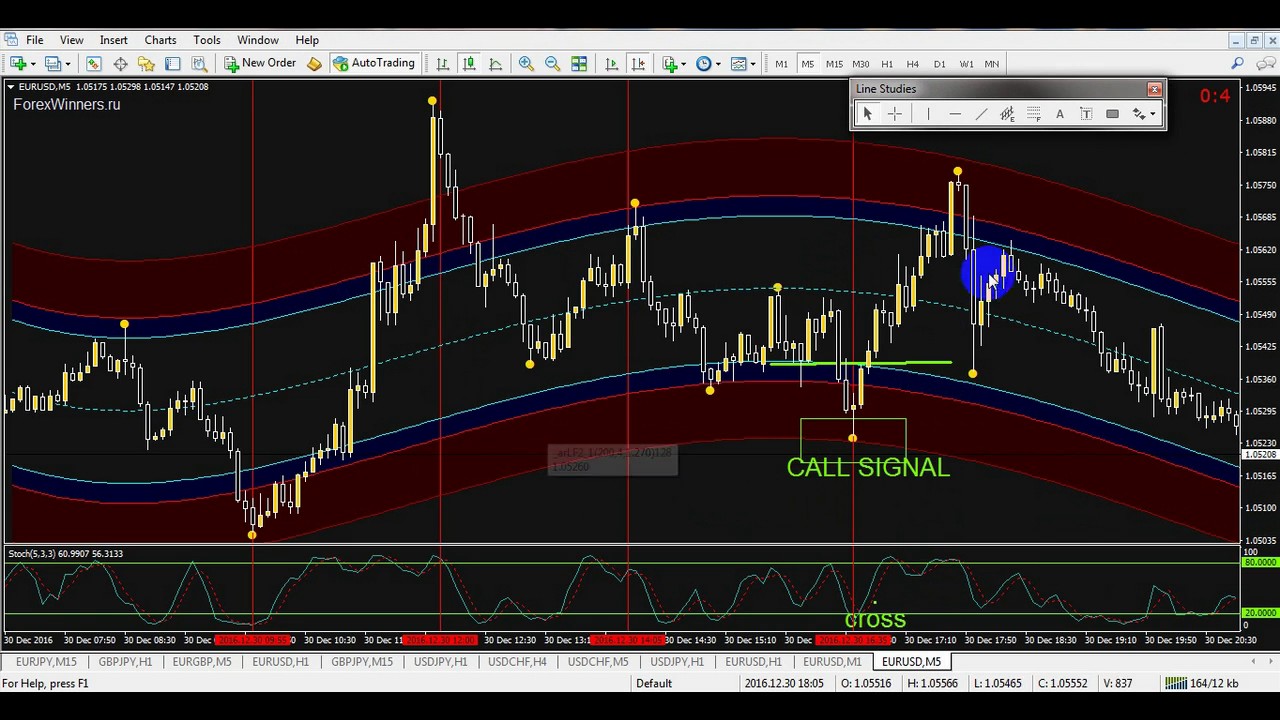Open the Terminal window icon
The width and height of the screenshot is (1280, 720).
tap(172, 64)
